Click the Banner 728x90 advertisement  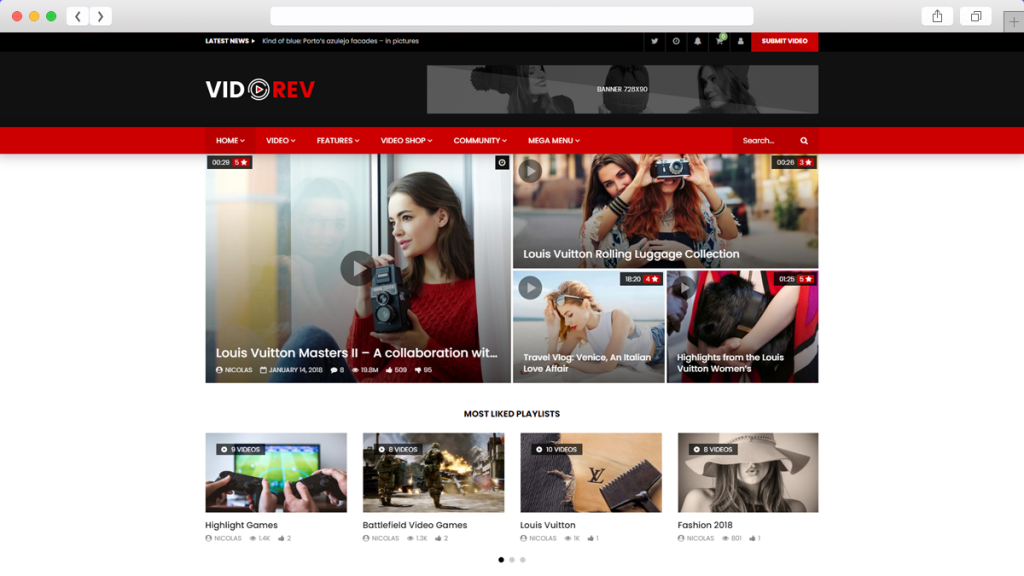click(622, 89)
